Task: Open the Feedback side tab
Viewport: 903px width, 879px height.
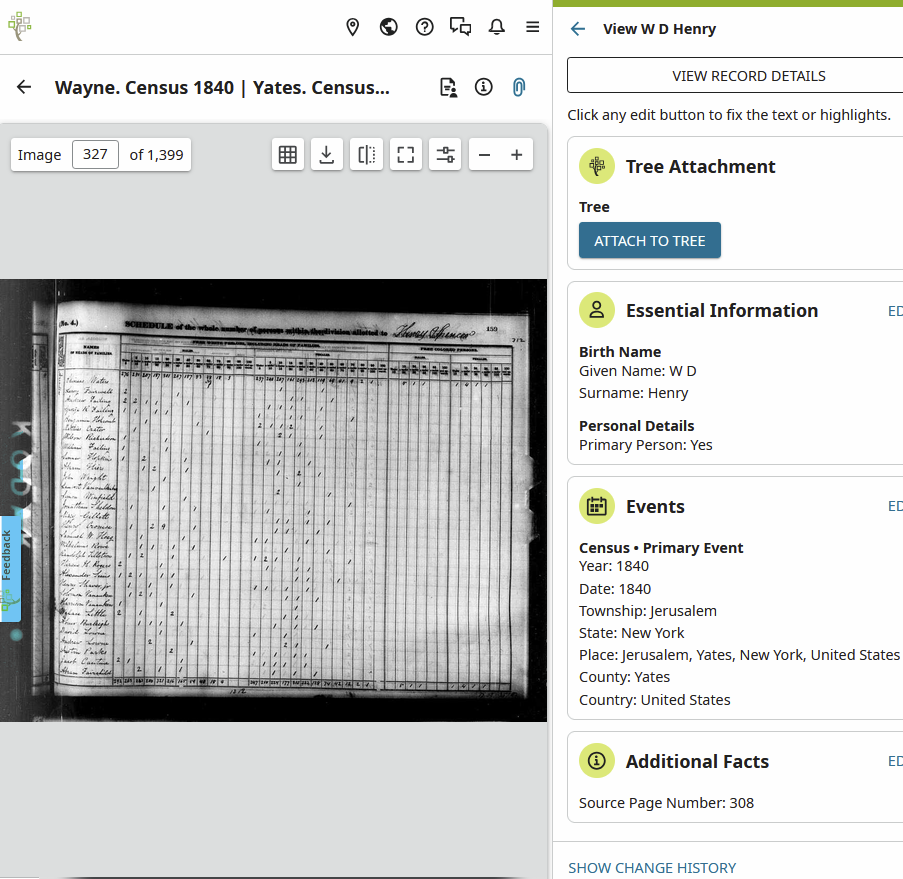Action: click(10, 569)
